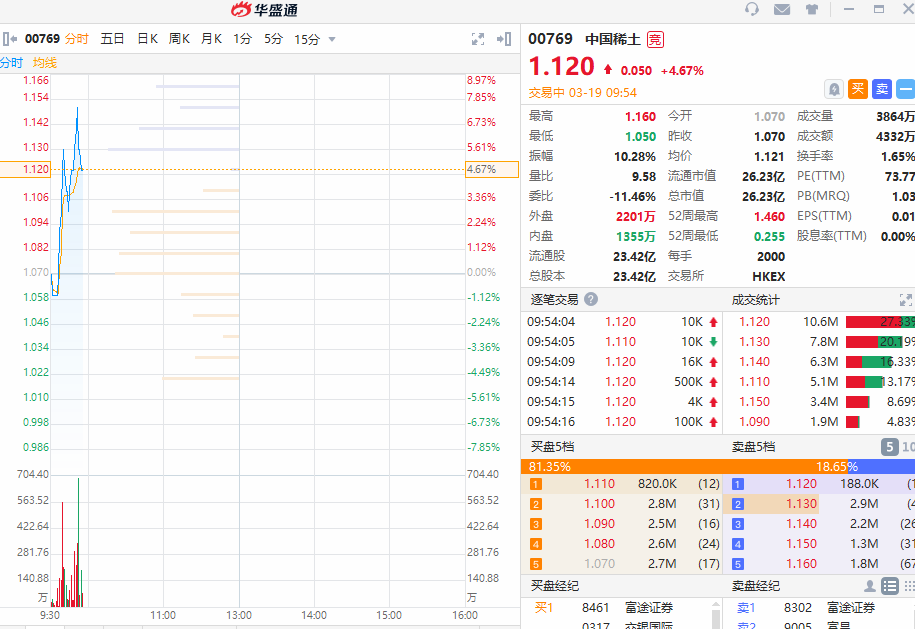Click sell level 3 price 1.140
The height and width of the screenshot is (629, 915).
pos(801,523)
